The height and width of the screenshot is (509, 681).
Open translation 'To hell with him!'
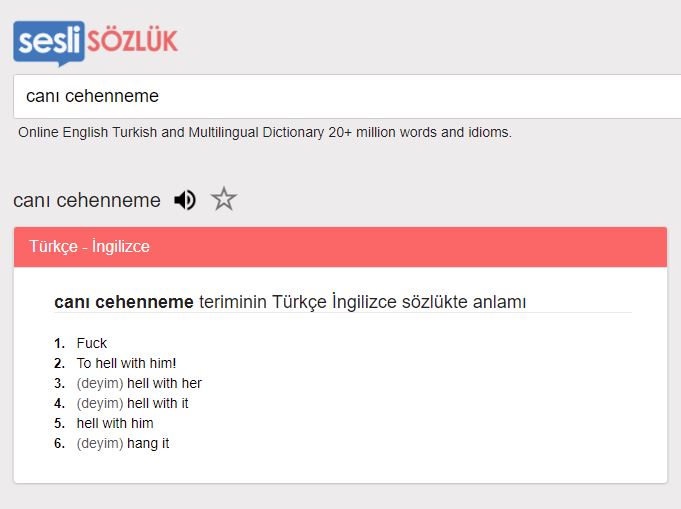(126, 363)
